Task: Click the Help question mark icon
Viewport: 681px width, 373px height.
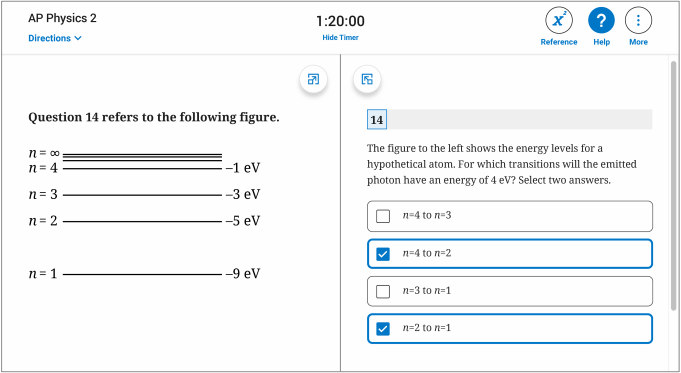Action: (x=601, y=20)
